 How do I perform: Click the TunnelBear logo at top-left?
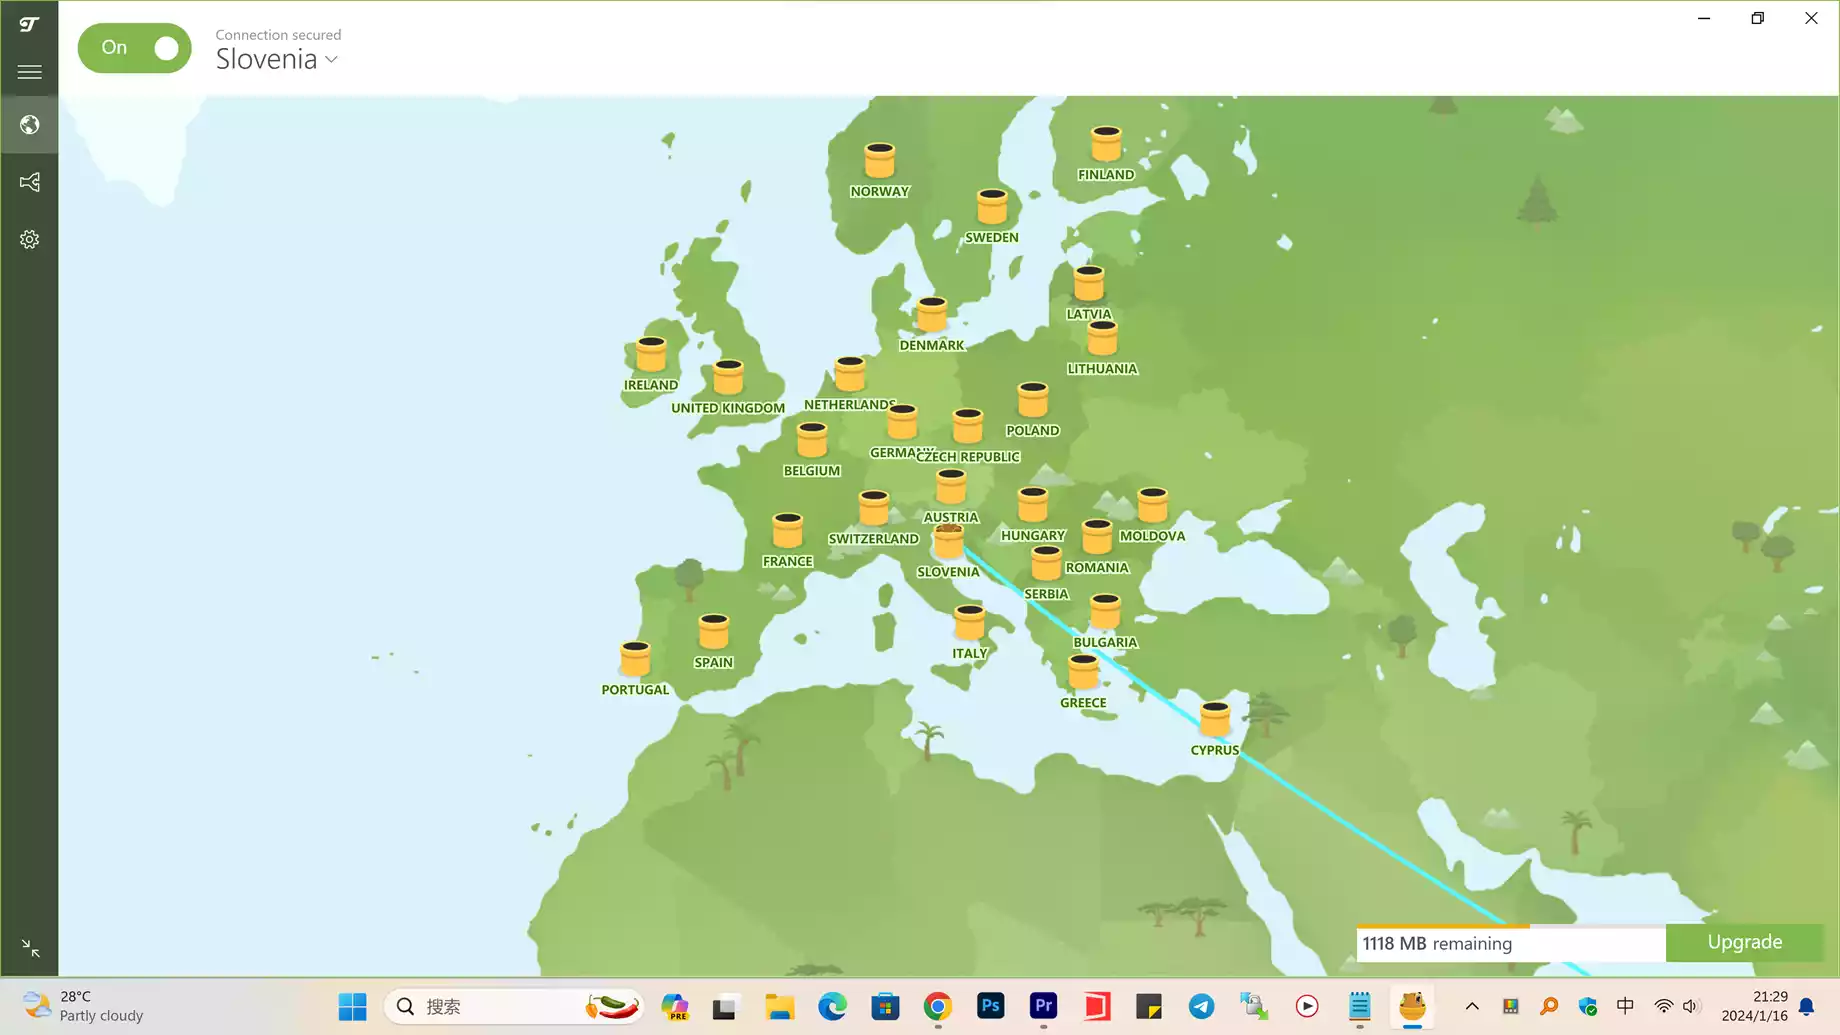(29, 24)
